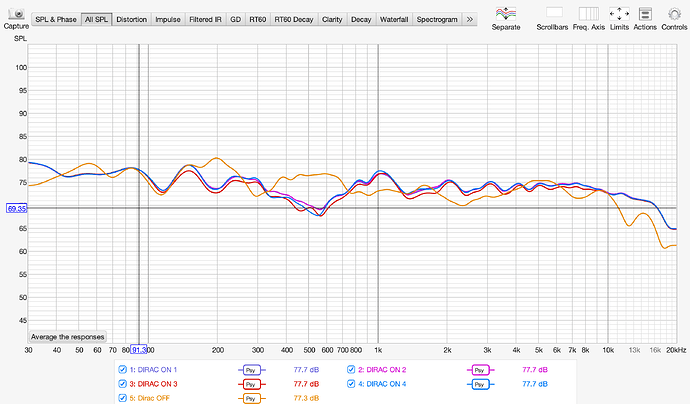Uncheck the DIRAC ON 4 trace checkbox
690x404 pixels.
[351, 384]
